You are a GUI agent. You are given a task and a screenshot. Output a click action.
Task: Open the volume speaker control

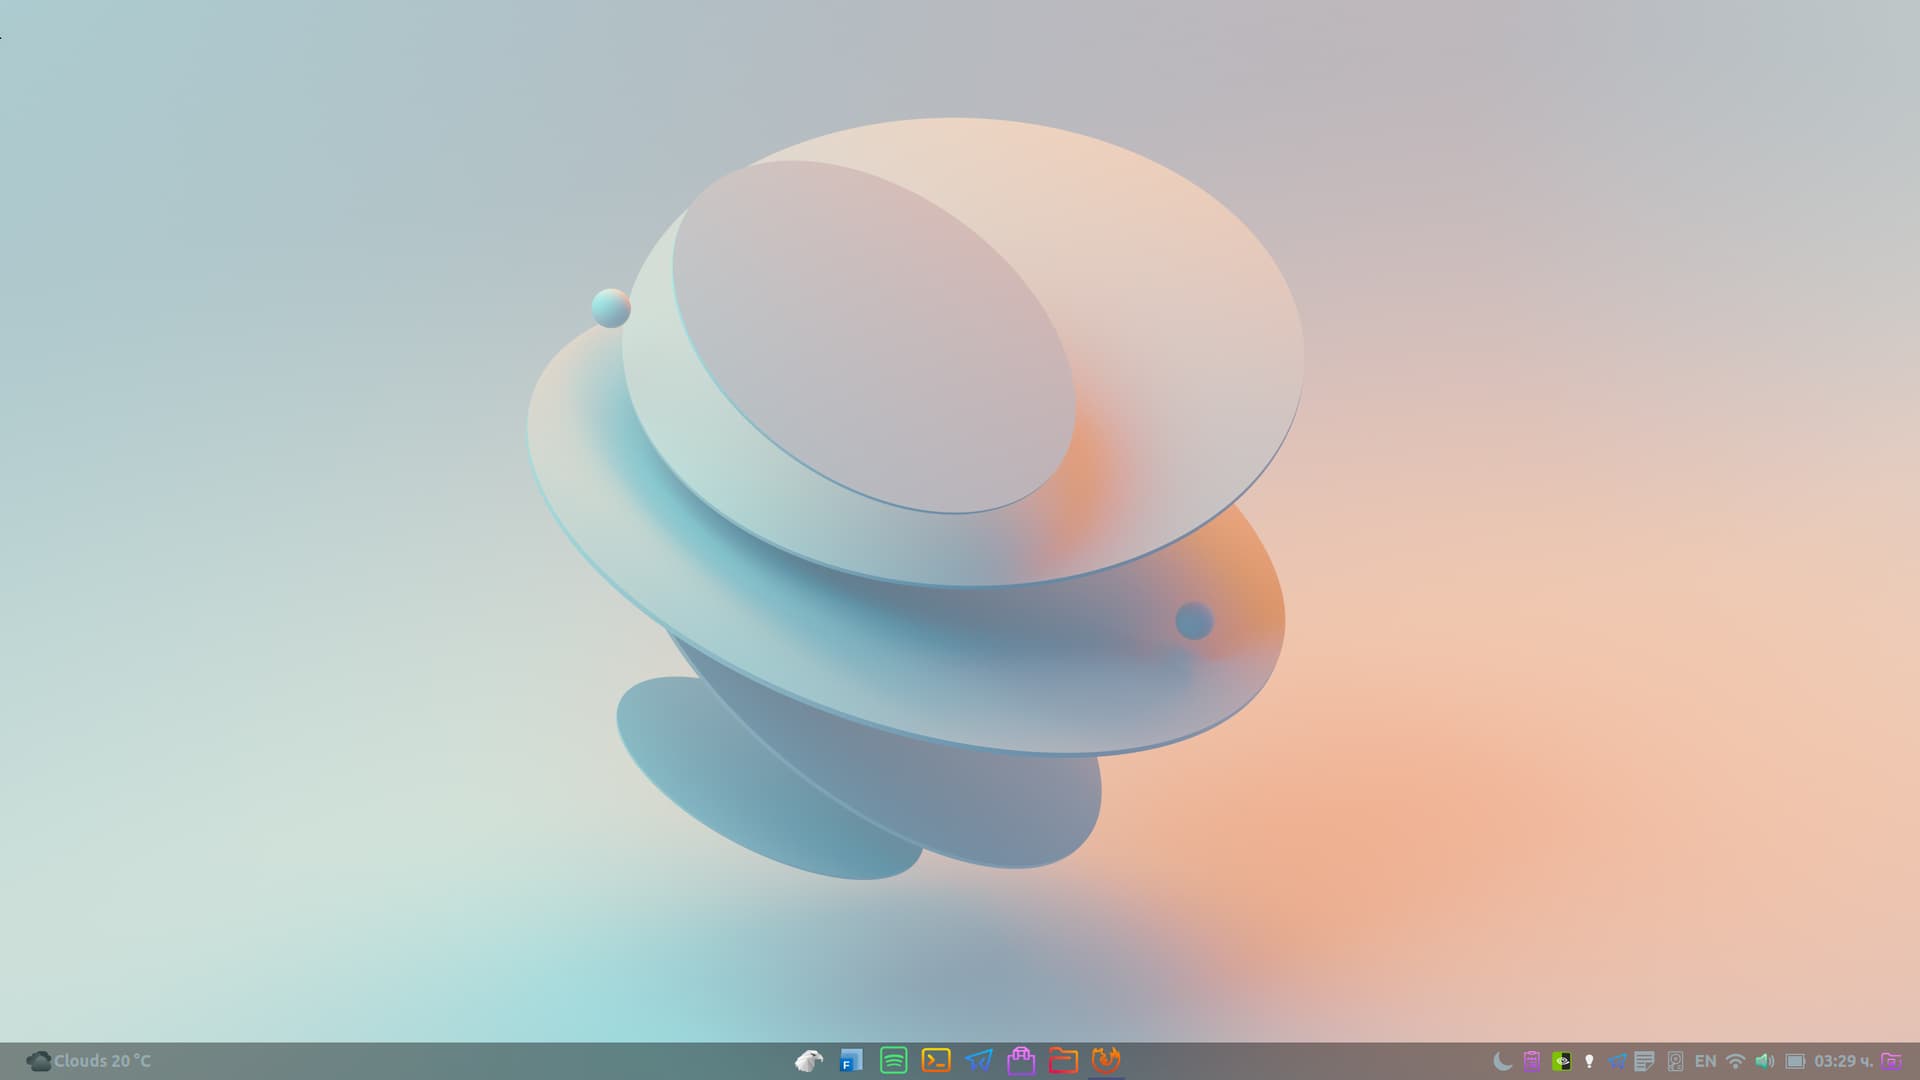click(1765, 1061)
